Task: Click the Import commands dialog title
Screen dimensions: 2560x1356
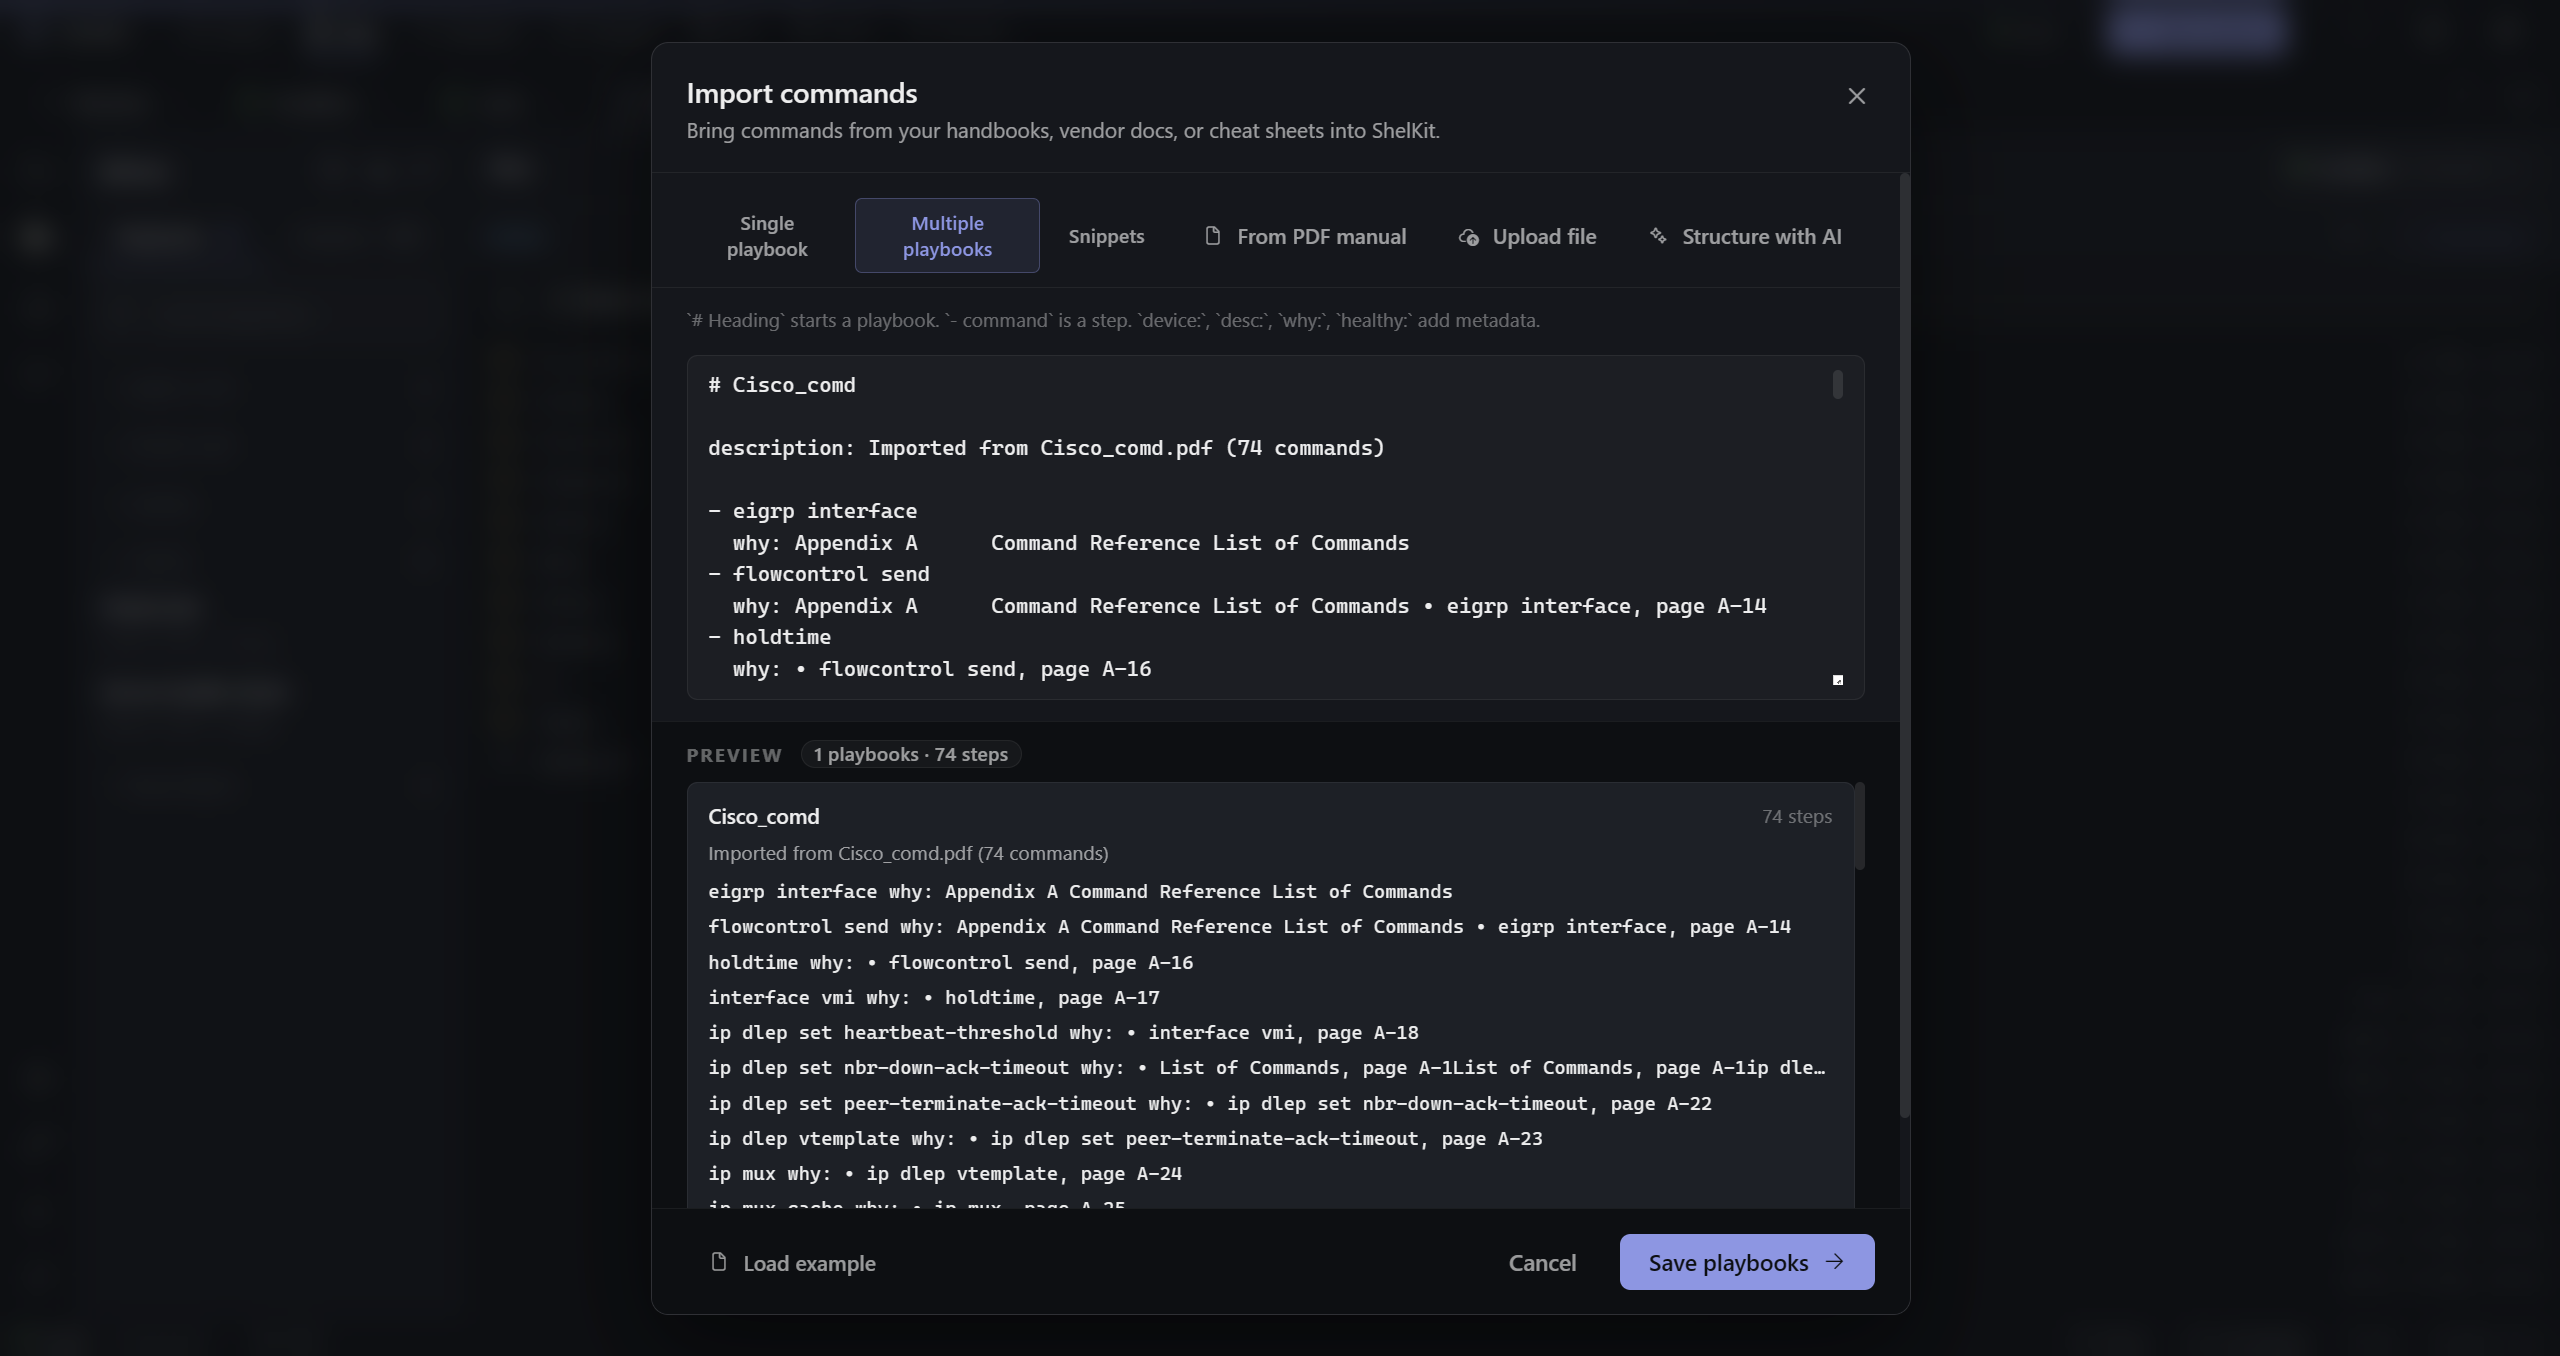Action: [802, 93]
